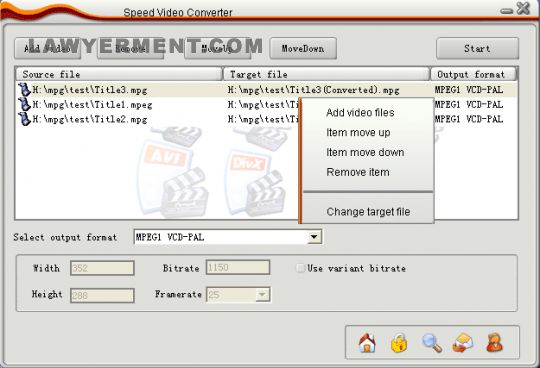Minimize the Speed Video Converter window
The image size is (540, 368).
507,11
